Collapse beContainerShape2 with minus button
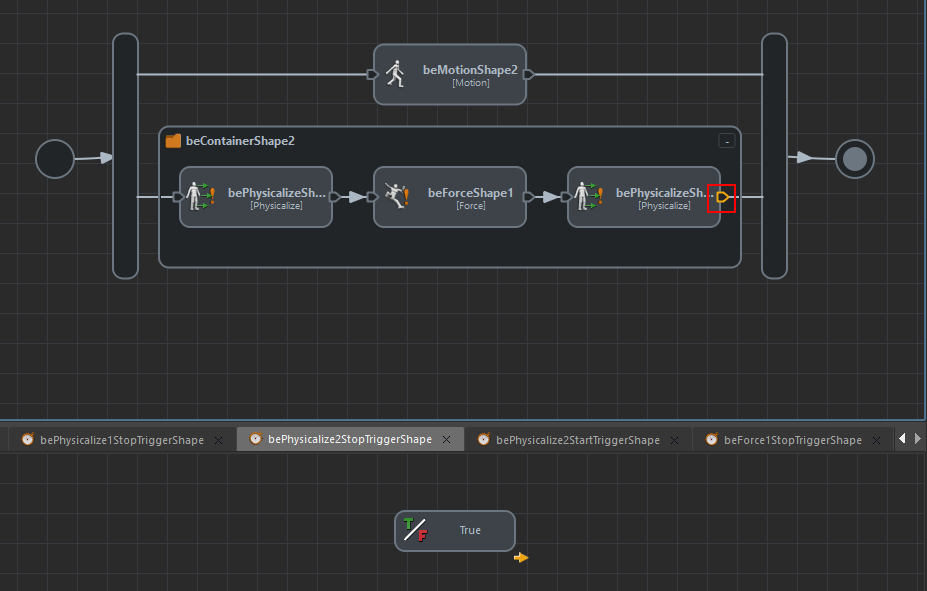927x591 pixels. click(727, 141)
